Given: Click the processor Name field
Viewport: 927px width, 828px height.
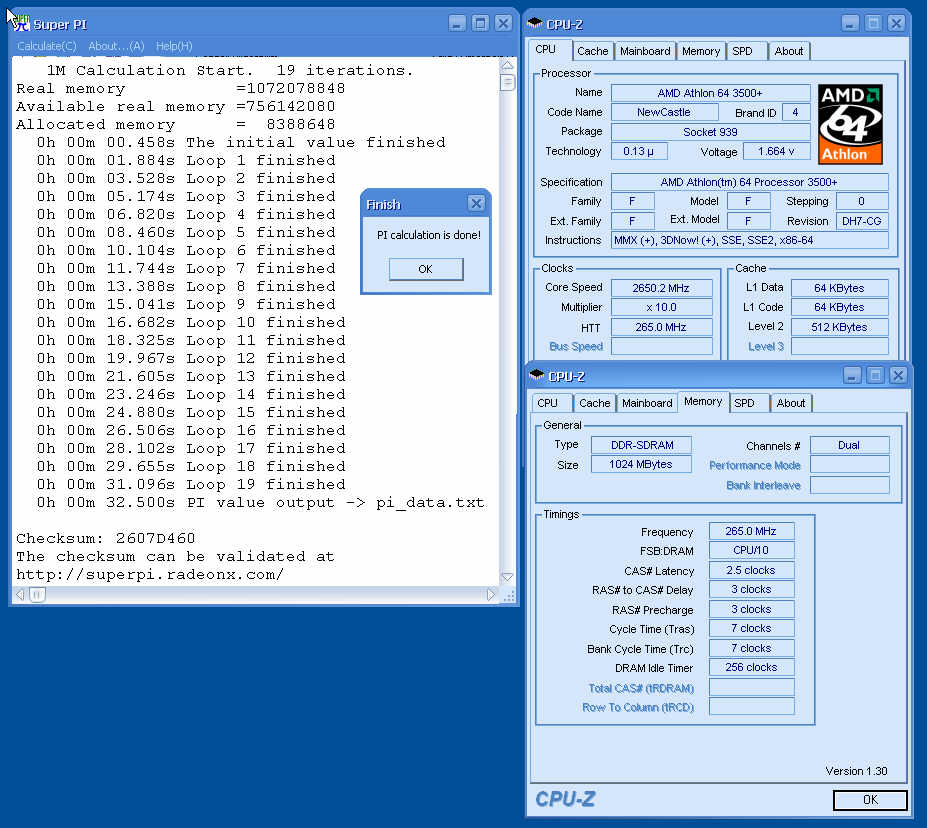Looking at the screenshot, I should point(710,93).
